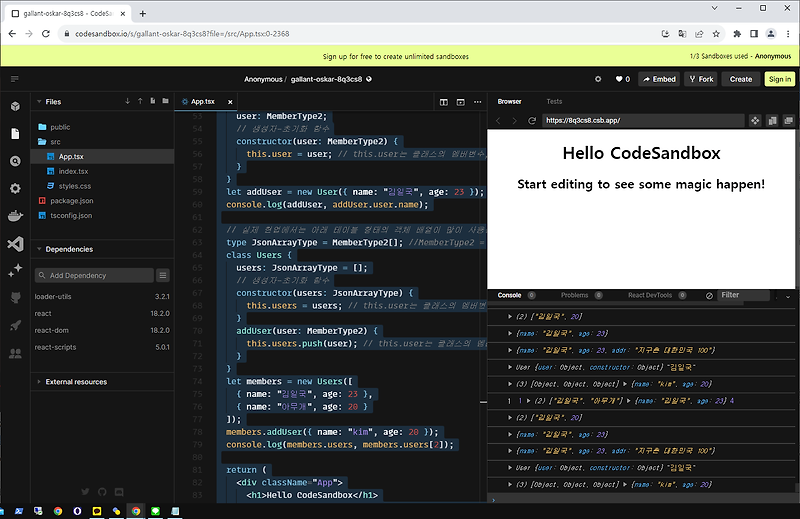Close the App.tsx editor tab
Viewport: 800px width, 519px height.
tap(230, 102)
